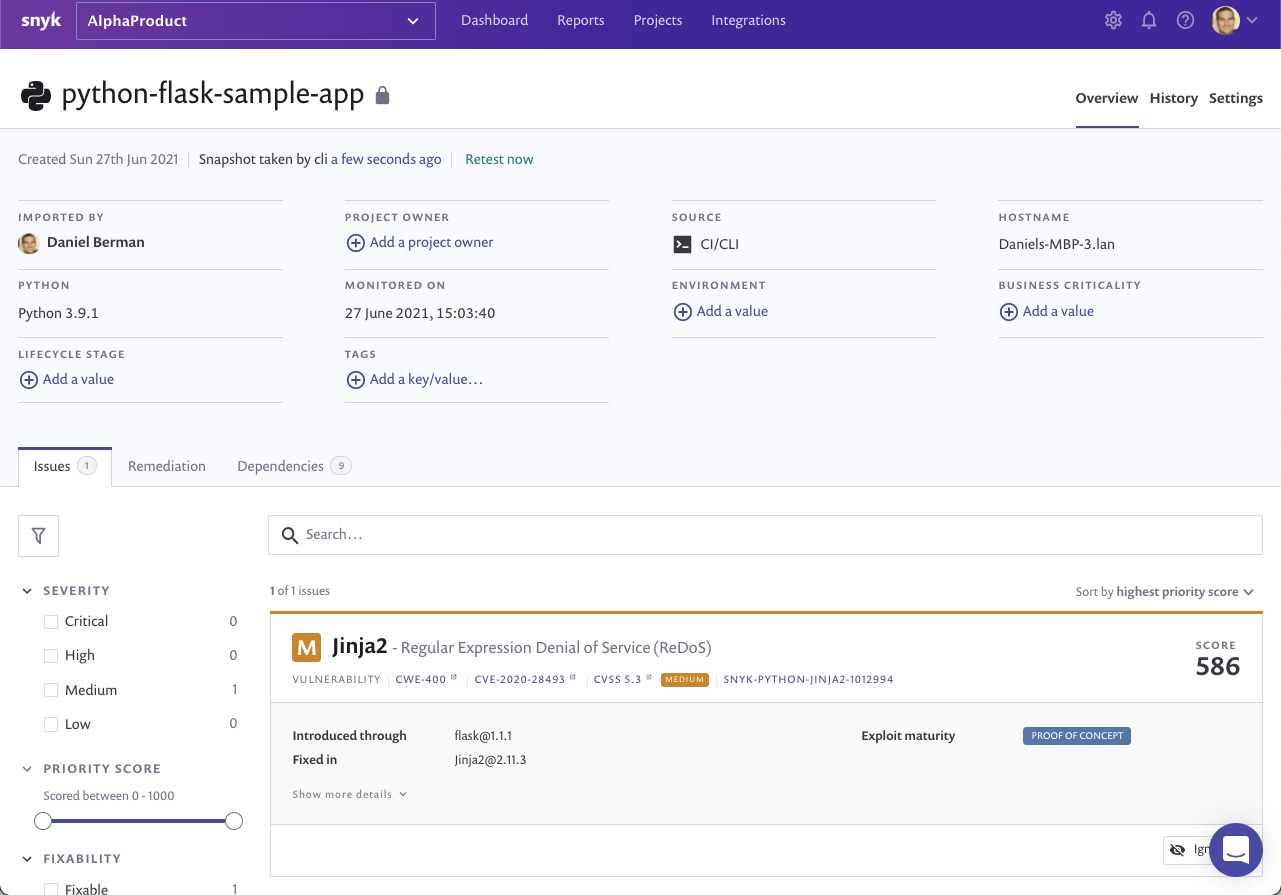
Task: Open Sort by highest priority score dropdown
Action: pos(1164,592)
